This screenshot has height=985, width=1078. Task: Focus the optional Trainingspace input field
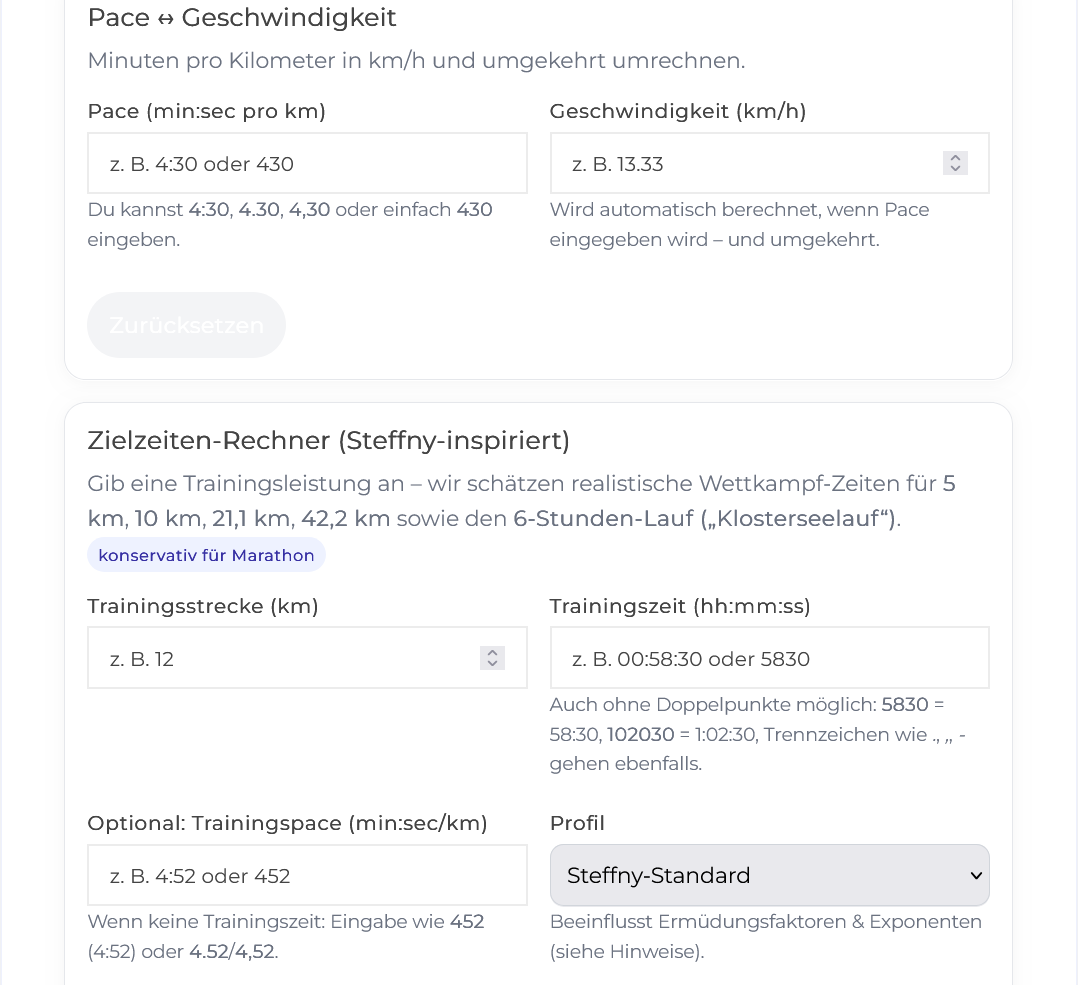(x=307, y=875)
